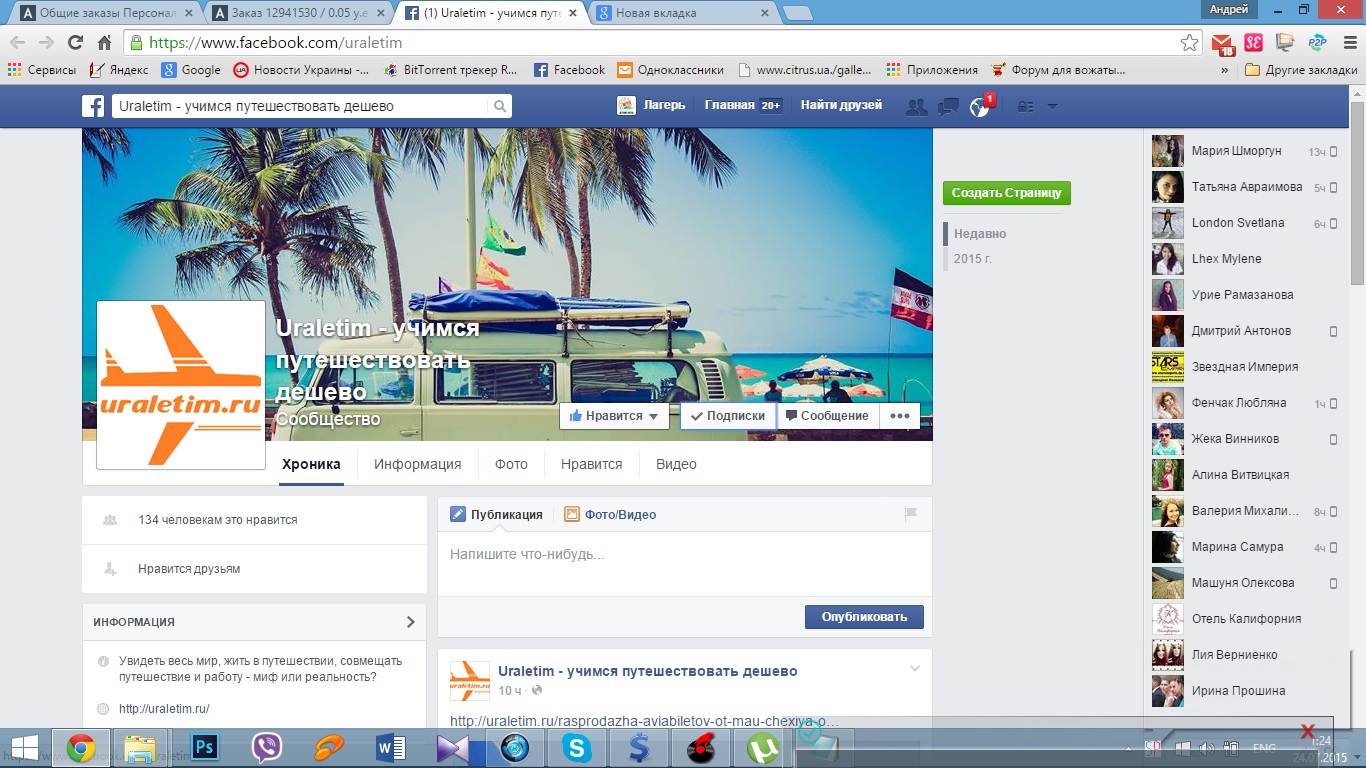Open the http://uraletim.ru/ link in info
The height and width of the screenshot is (768, 1366).
click(164, 709)
